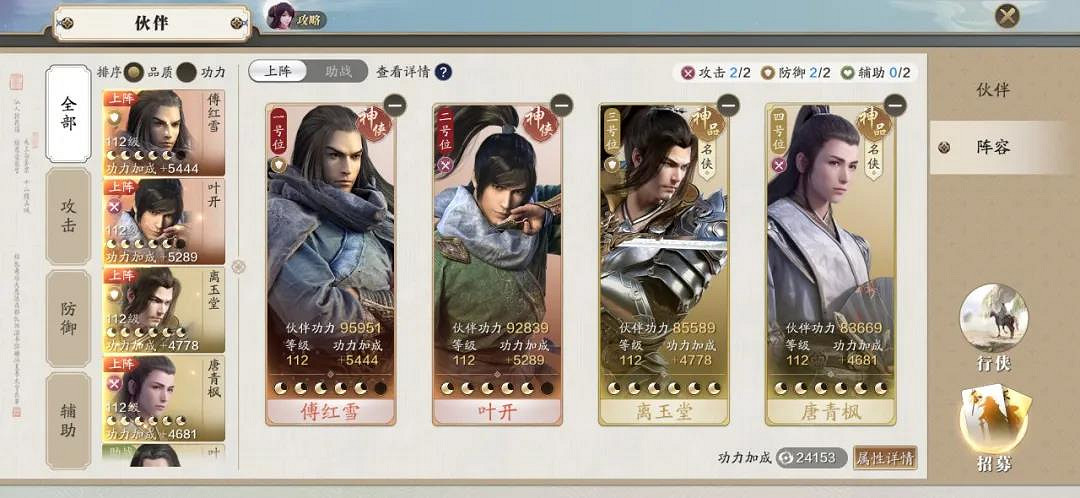
Task: Filter partners by 辅助 tab
Action: click(x=68, y=421)
